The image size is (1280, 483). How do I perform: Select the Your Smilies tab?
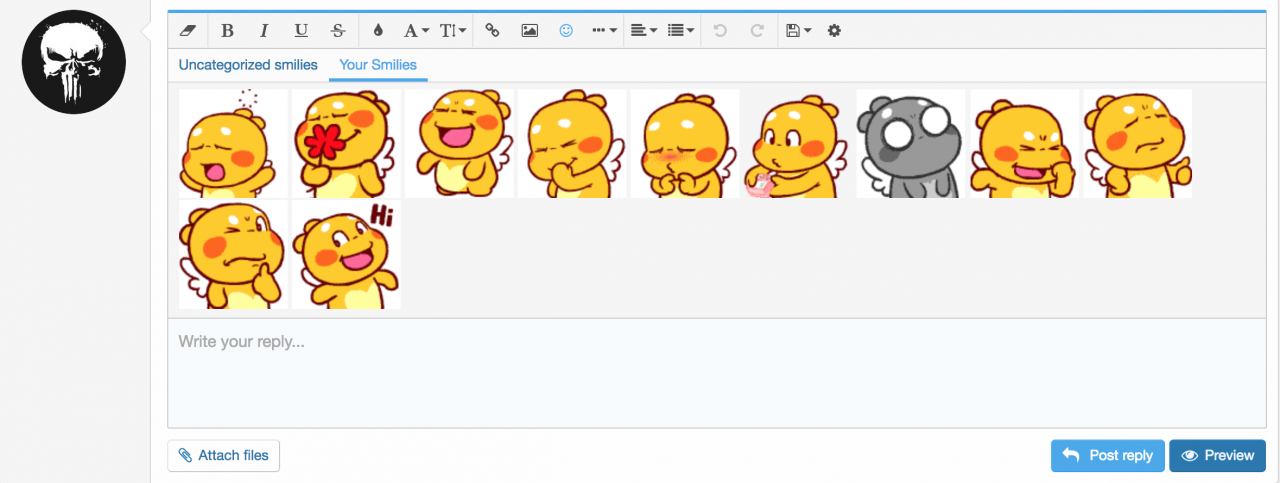[378, 65]
